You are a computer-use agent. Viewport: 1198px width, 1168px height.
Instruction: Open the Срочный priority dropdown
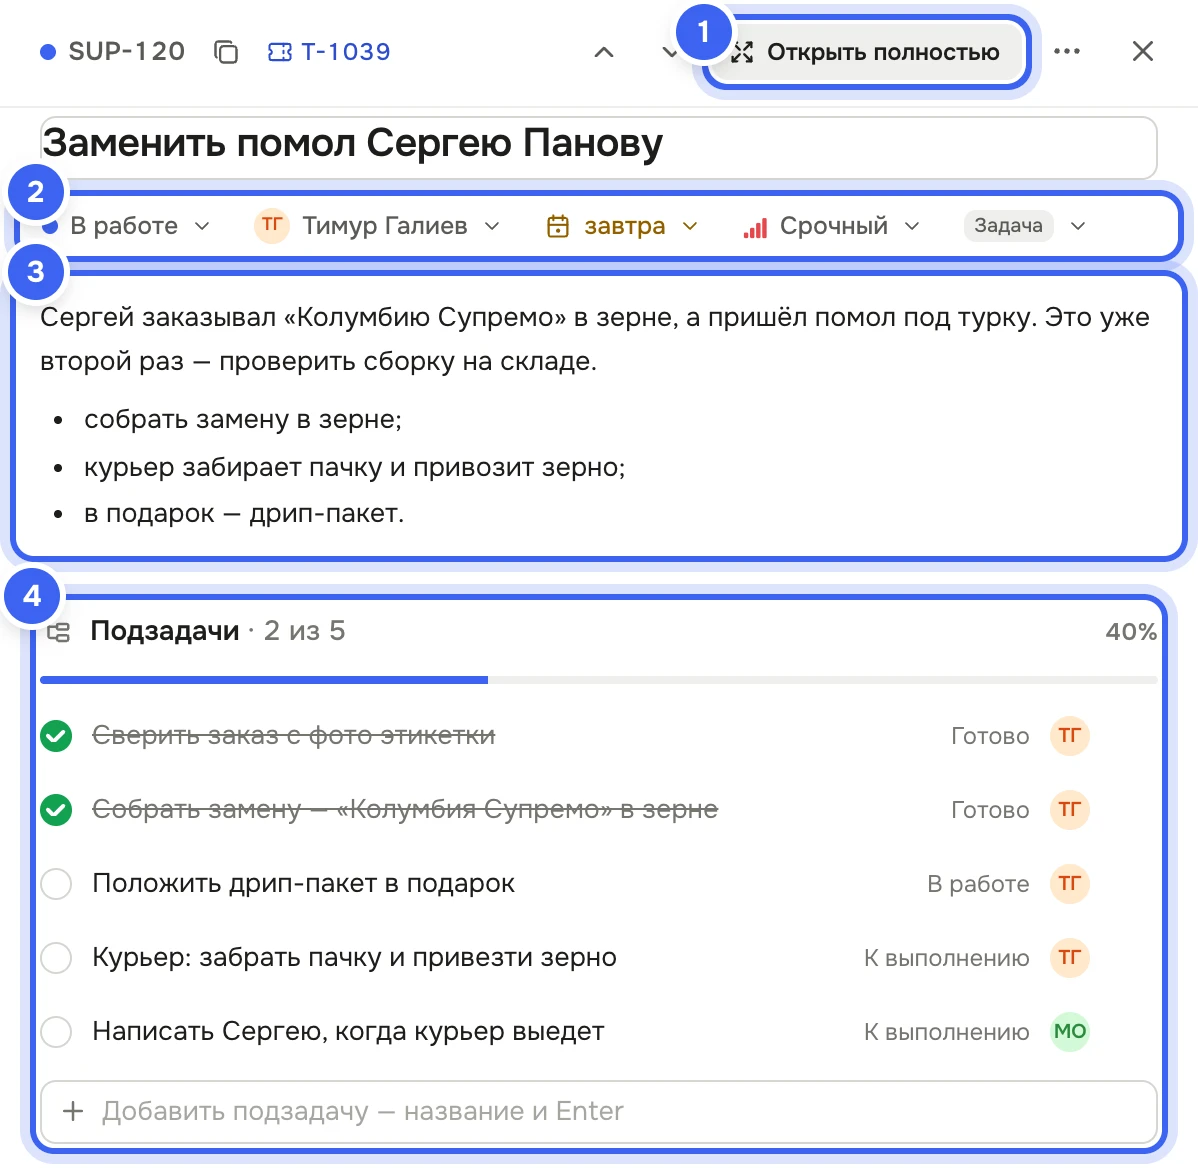(831, 226)
